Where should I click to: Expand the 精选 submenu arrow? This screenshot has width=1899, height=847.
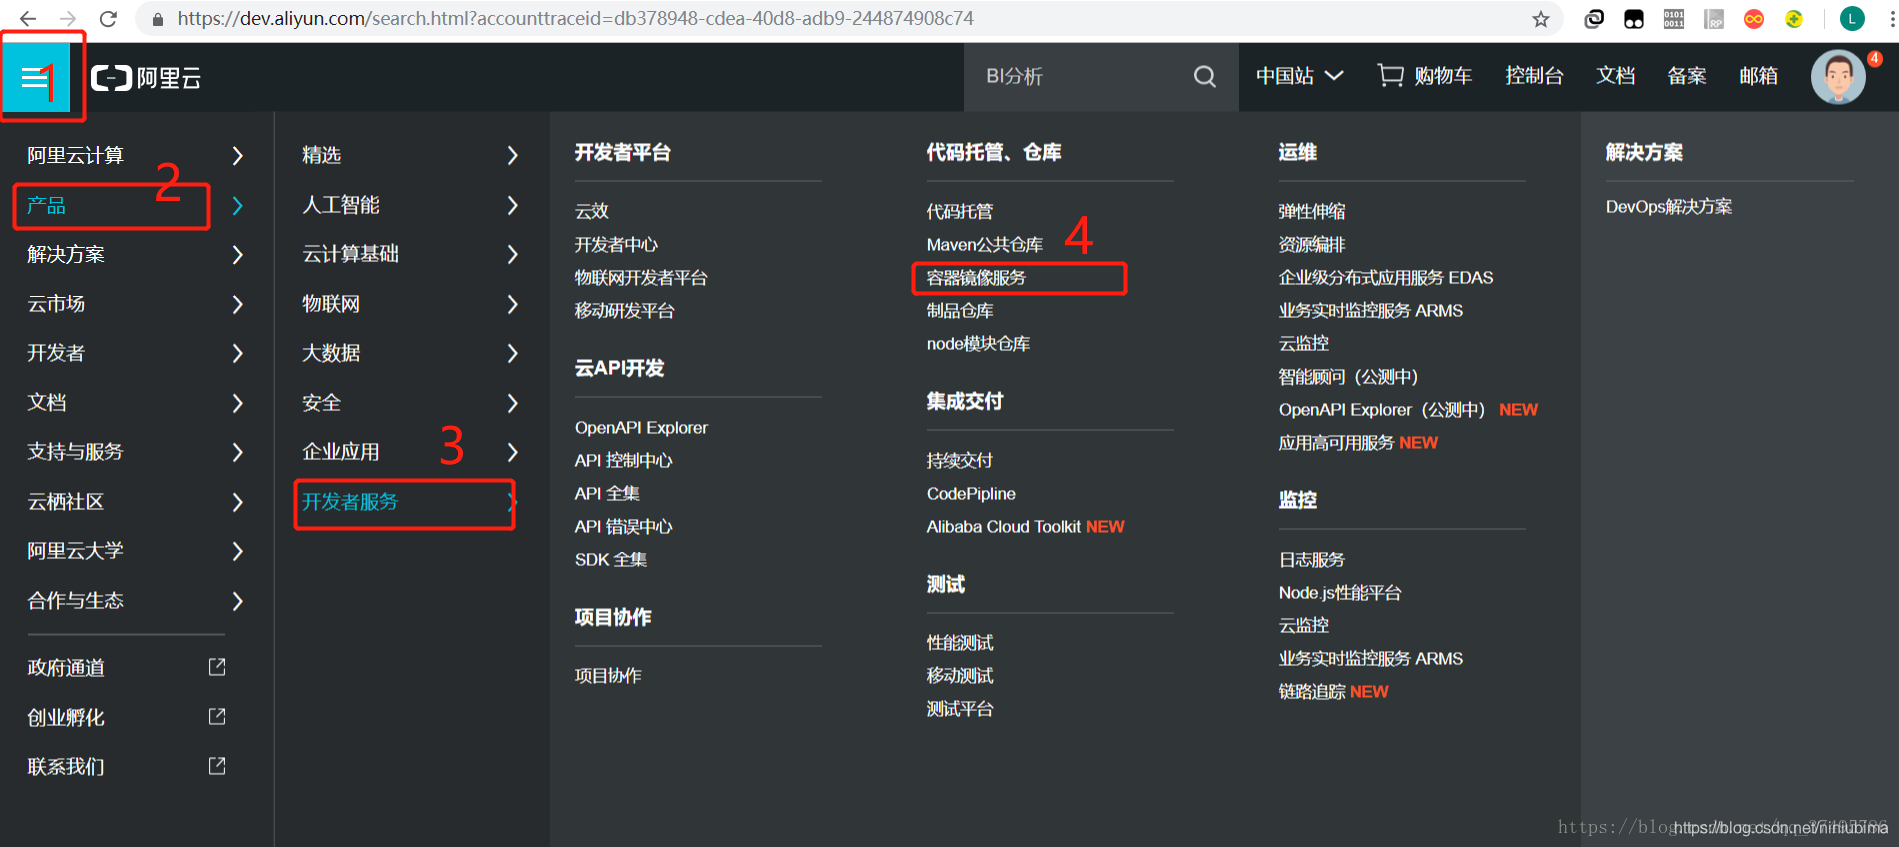click(512, 155)
